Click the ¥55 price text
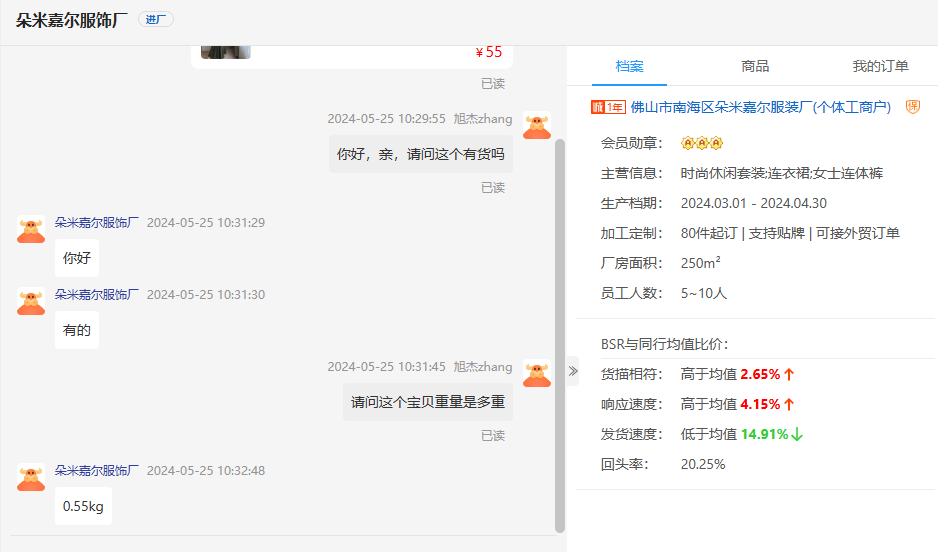 (x=489, y=52)
